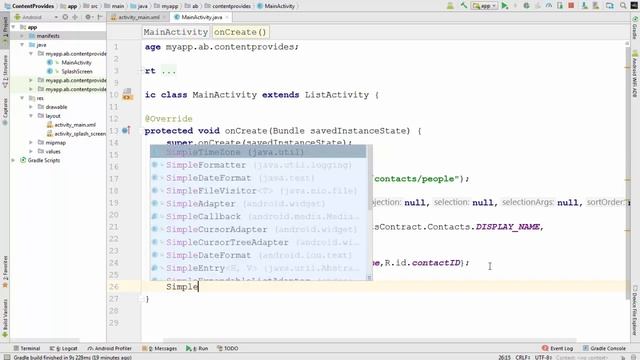Click MainActivity breadcrumb in the editor

pos(176,32)
